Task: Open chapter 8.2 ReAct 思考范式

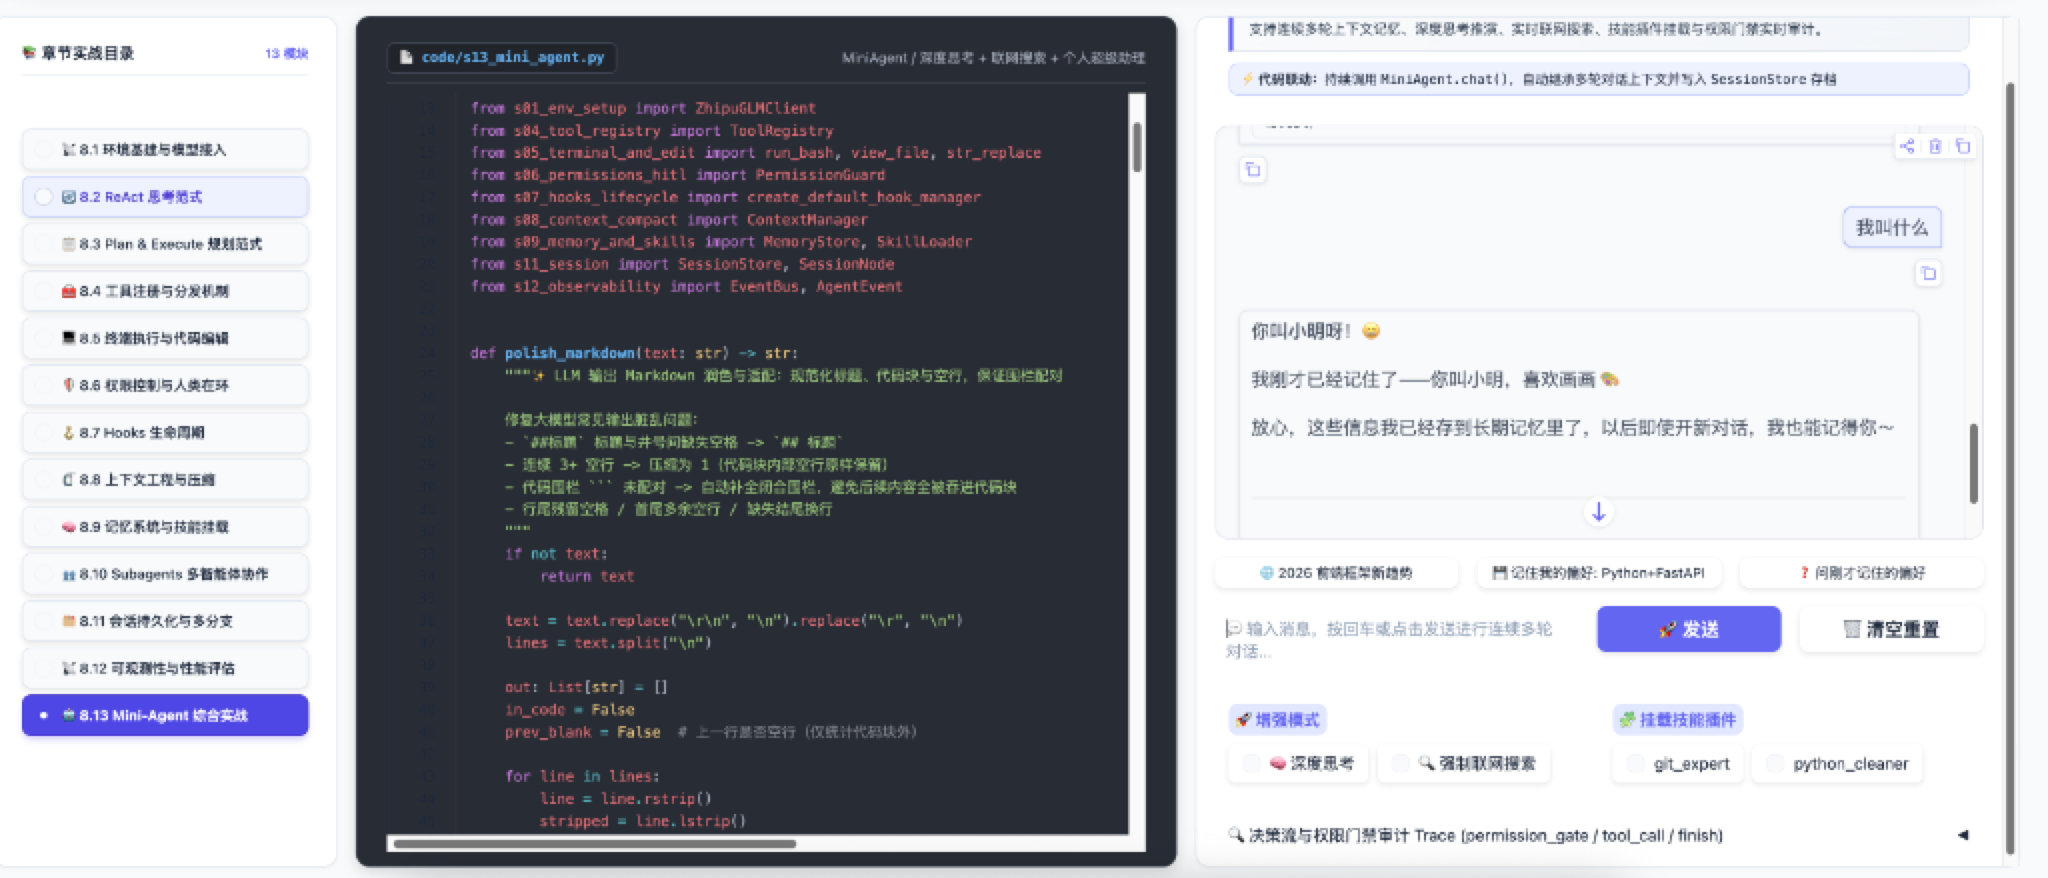Action: 165,197
